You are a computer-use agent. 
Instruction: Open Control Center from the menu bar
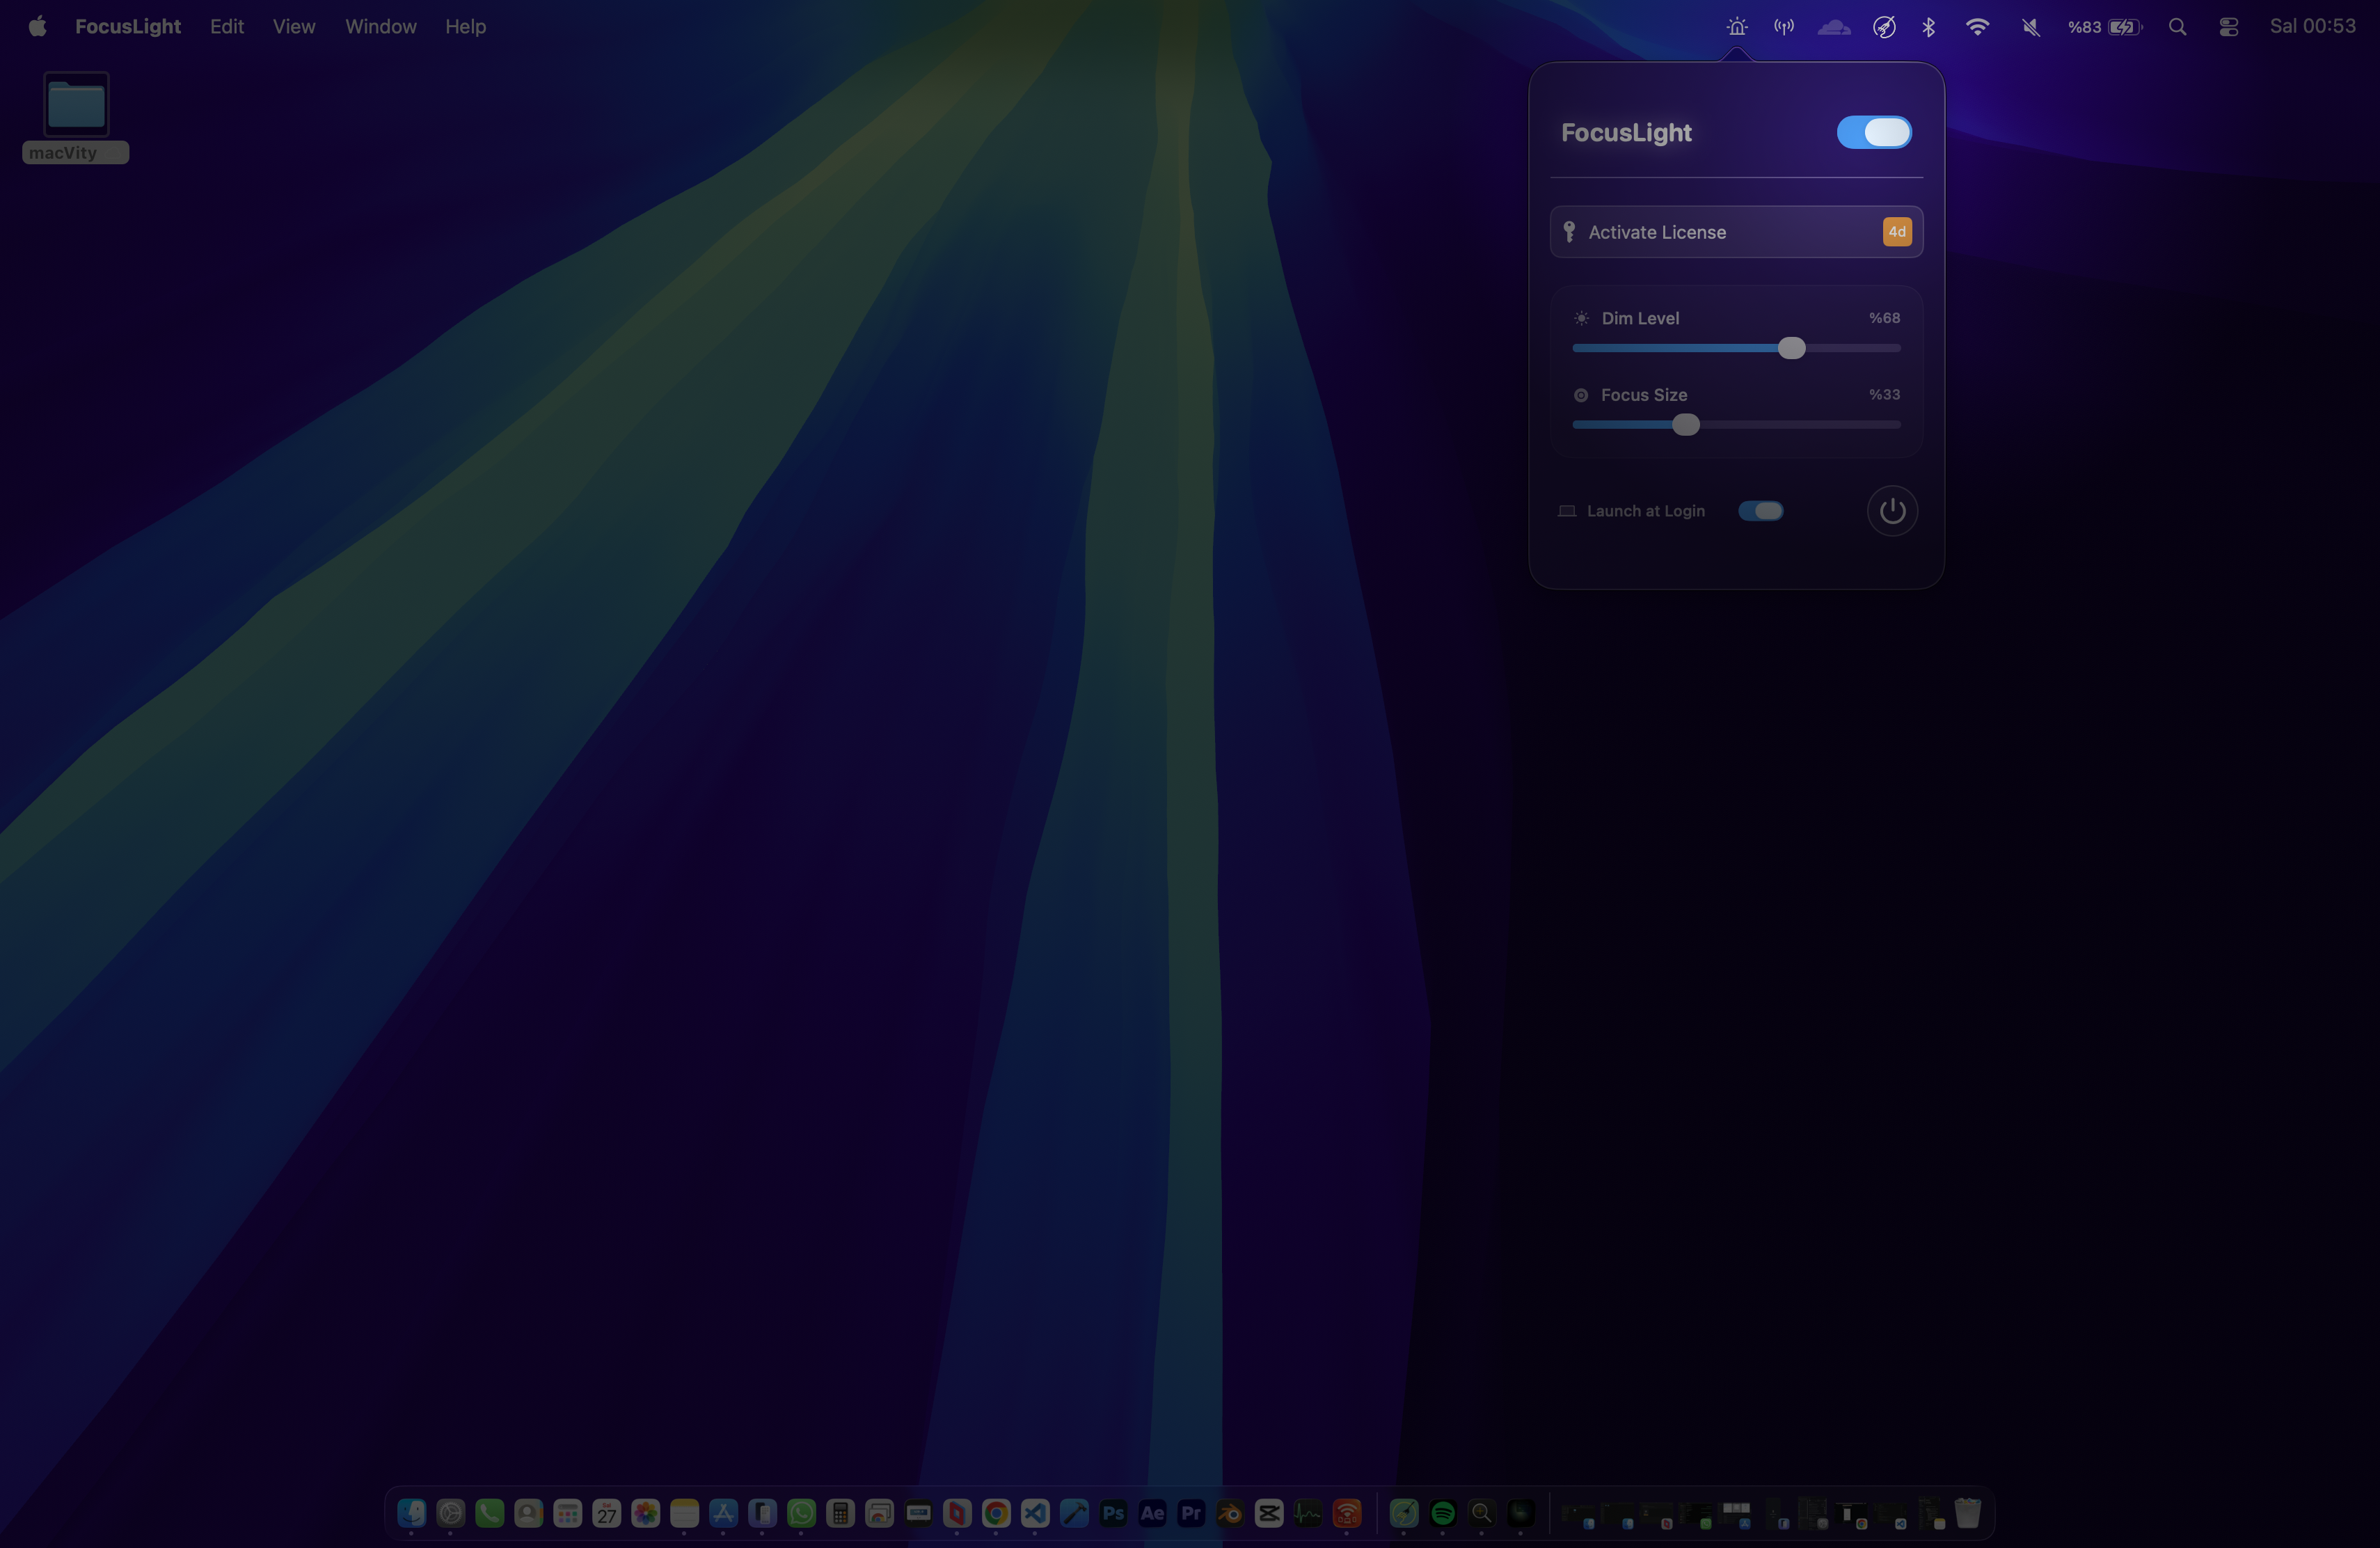click(2228, 26)
